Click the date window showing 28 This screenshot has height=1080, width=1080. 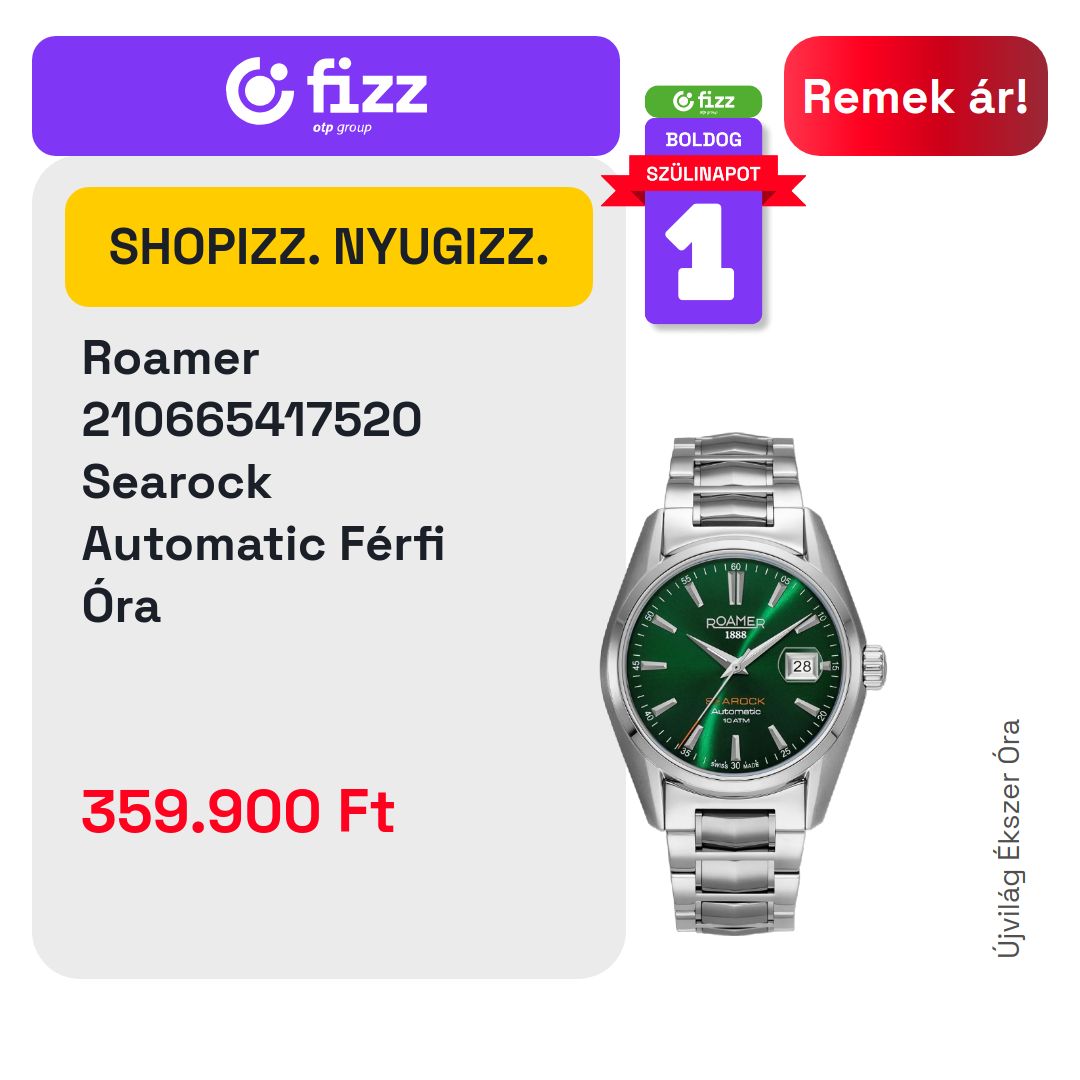[x=802, y=666]
